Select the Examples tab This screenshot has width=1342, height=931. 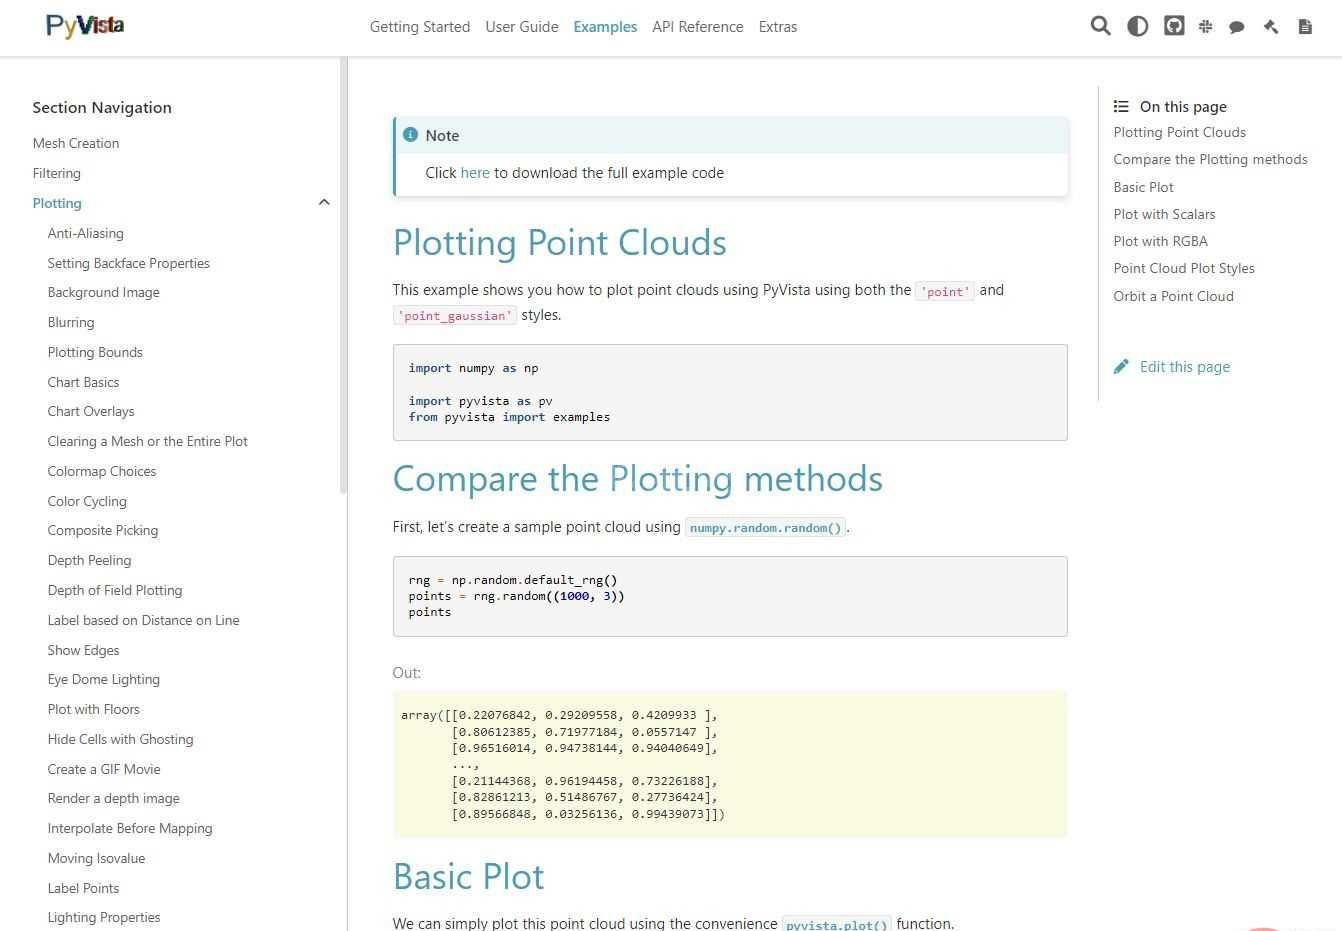pos(605,27)
